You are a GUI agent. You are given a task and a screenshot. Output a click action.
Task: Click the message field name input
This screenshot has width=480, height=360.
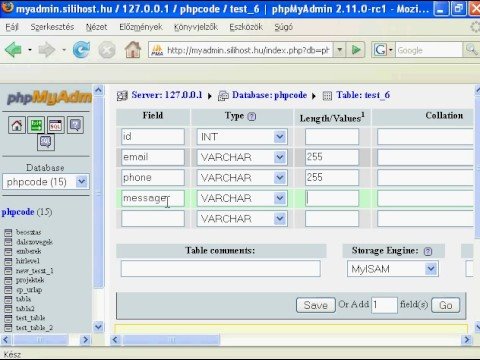pos(153,198)
